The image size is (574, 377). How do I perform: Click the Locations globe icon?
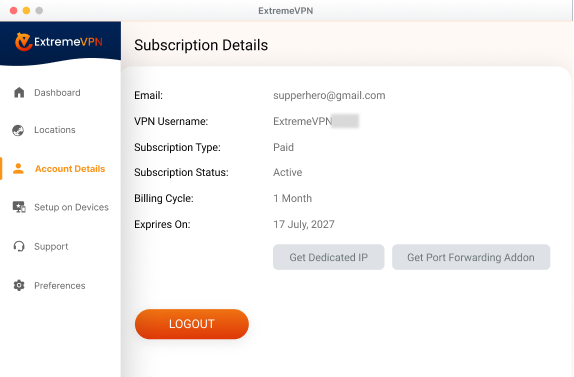coord(18,130)
